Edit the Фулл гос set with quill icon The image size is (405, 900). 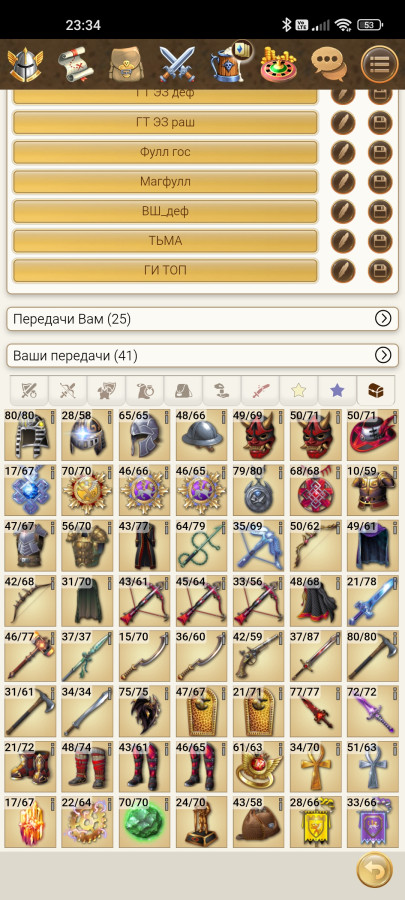click(x=343, y=152)
